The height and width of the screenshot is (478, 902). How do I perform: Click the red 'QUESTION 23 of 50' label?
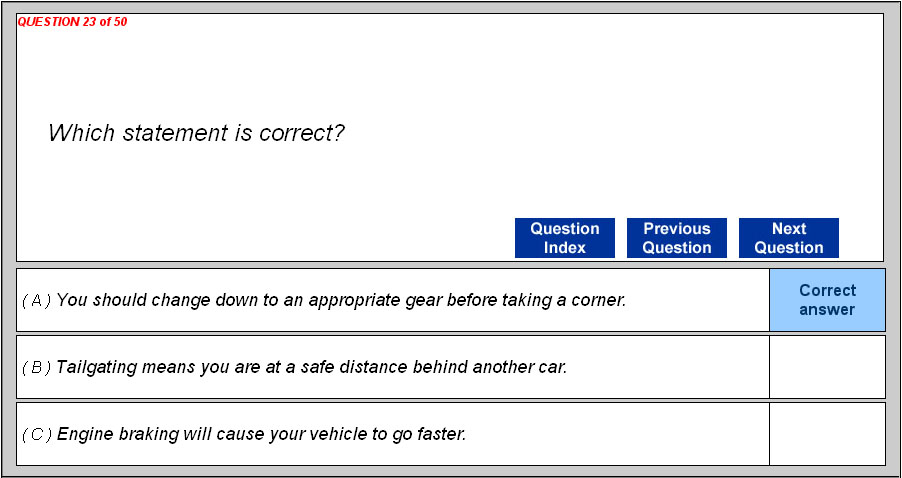72,22
